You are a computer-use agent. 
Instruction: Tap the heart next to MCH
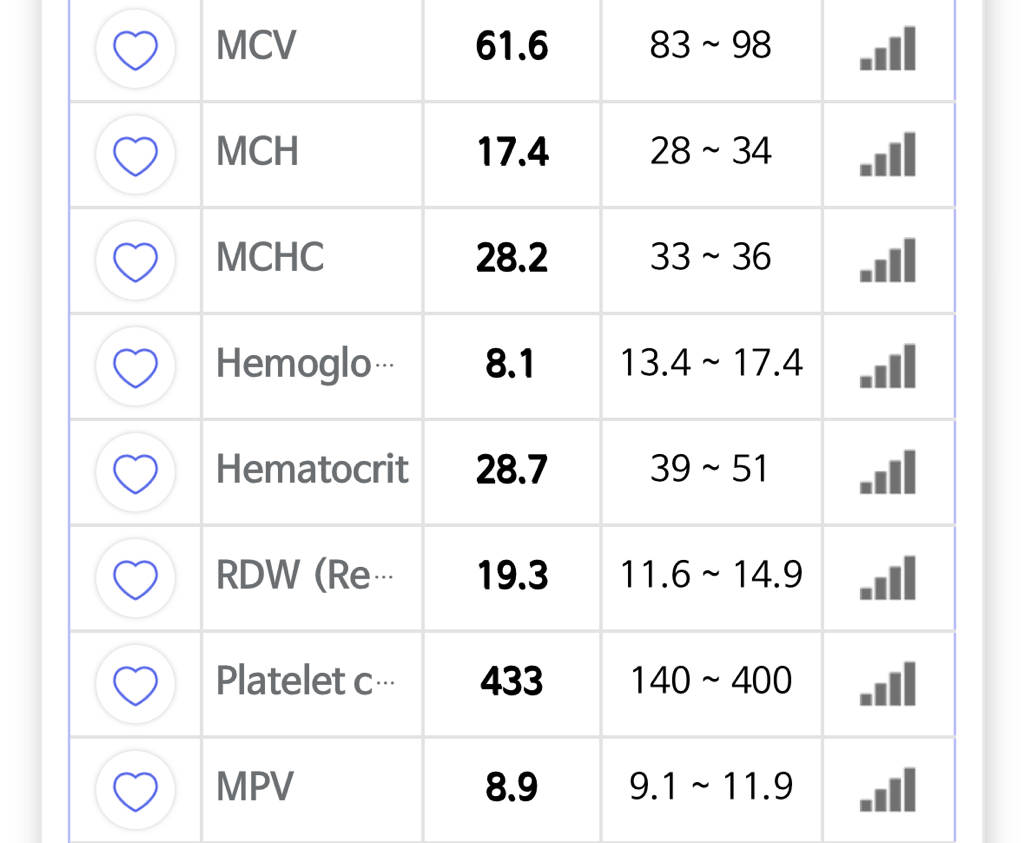[x=135, y=155]
